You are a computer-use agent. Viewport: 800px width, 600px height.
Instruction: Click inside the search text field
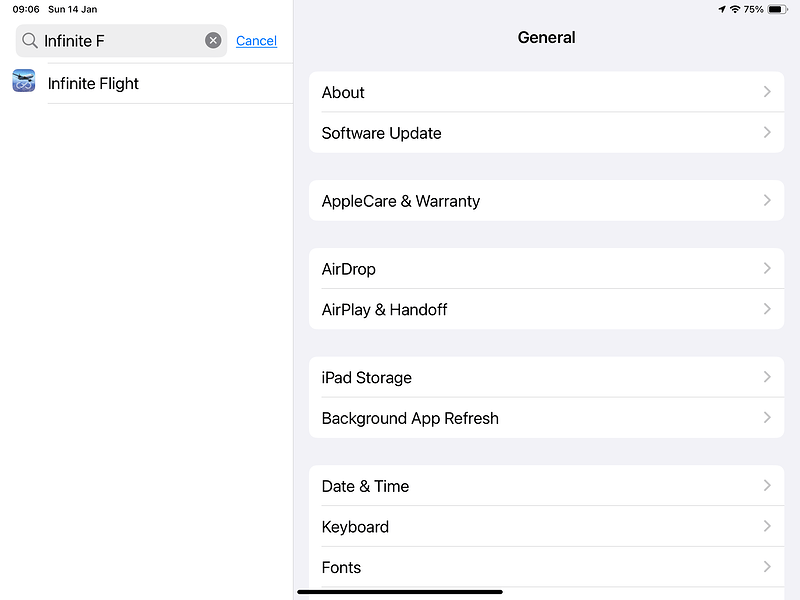click(x=120, y=41)
